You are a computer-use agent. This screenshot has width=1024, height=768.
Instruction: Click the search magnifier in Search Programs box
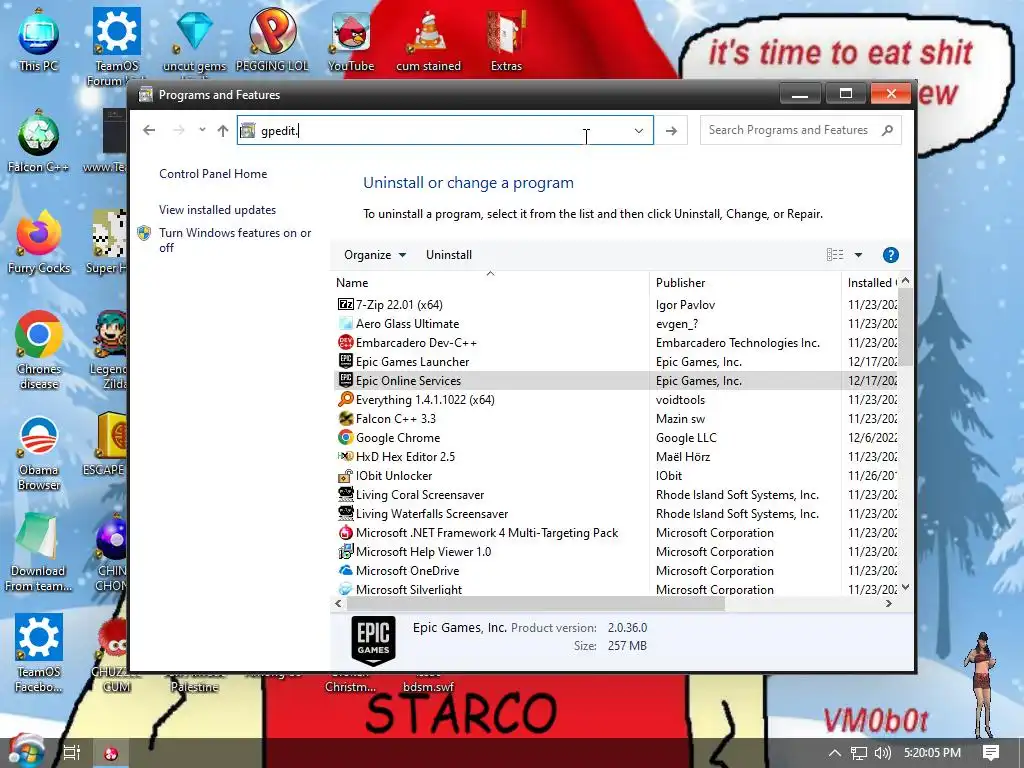(x=887, y=130)
